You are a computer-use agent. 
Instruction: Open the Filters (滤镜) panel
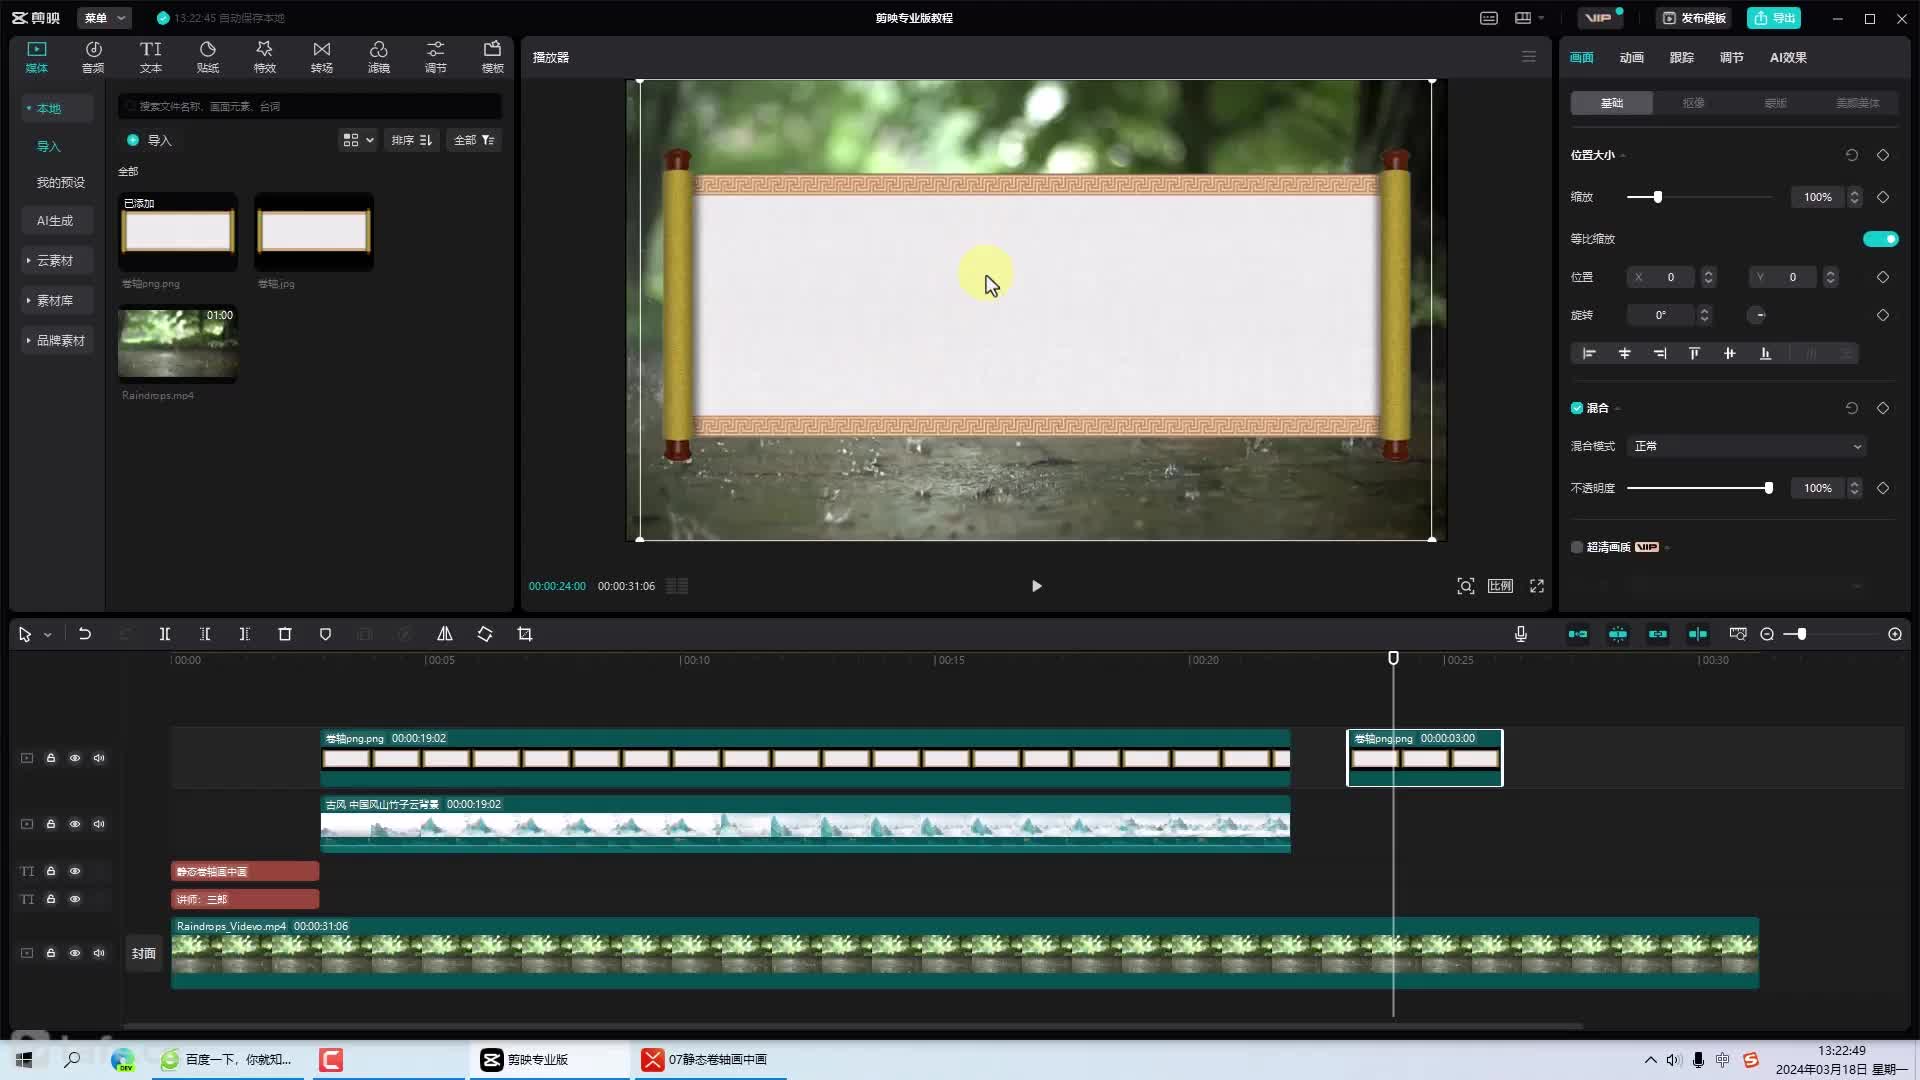pos(378,57)
